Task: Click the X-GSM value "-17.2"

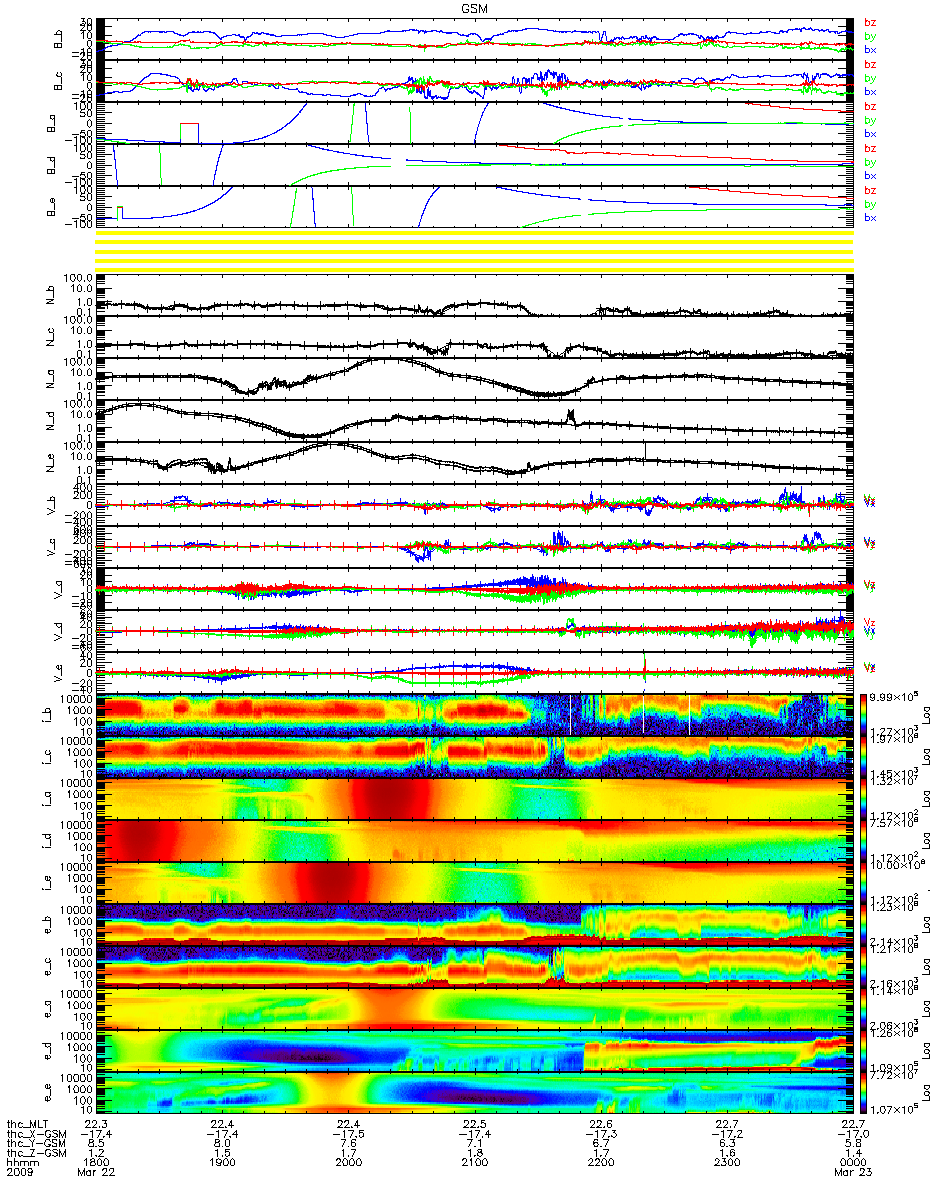Action: click(726, 1136)
